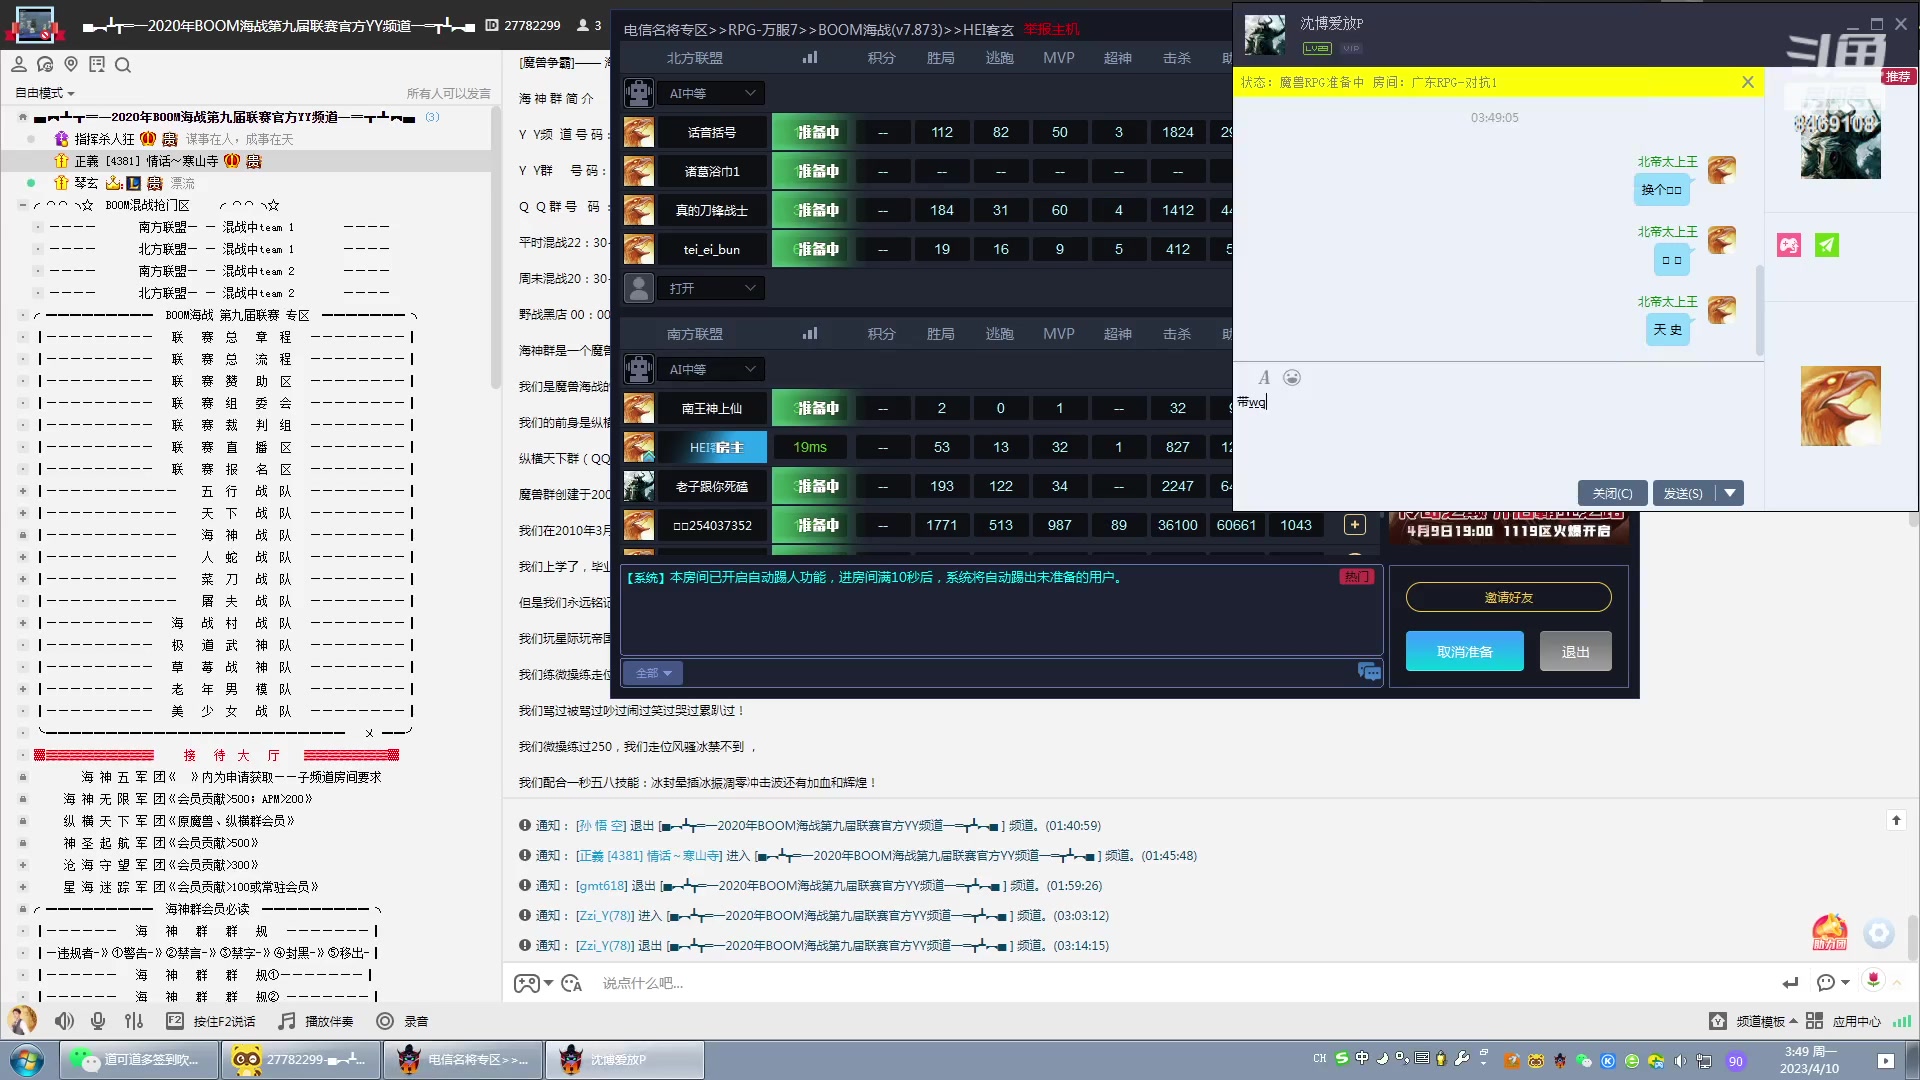The image size is (1920, 1080).
Task: Open the 全部 chat filter dropdown
Action: point(653,673)
